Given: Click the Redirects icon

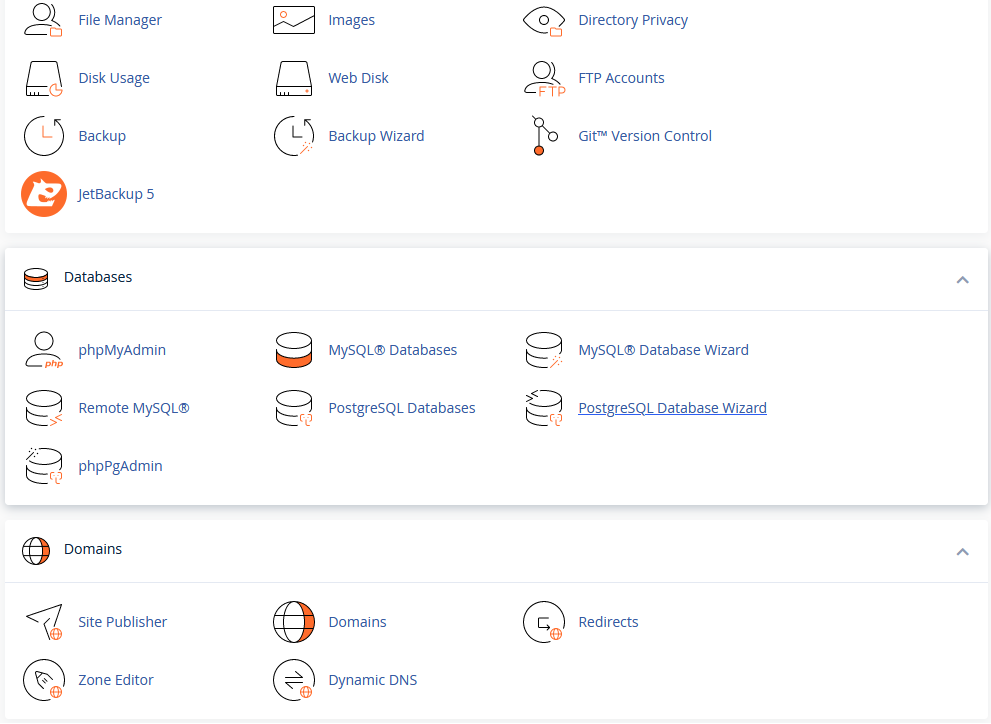Looking at the screenshot, I should [544, 622].
